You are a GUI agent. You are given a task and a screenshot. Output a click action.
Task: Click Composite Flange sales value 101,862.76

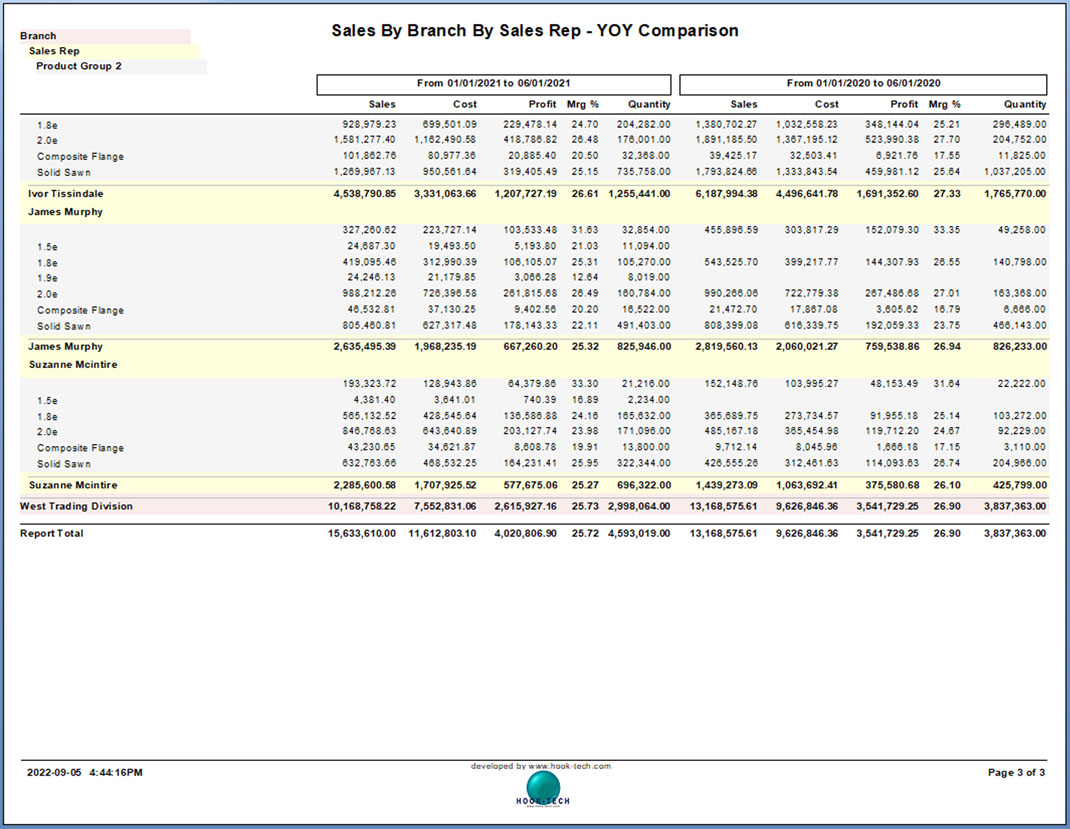coord(369,156)
